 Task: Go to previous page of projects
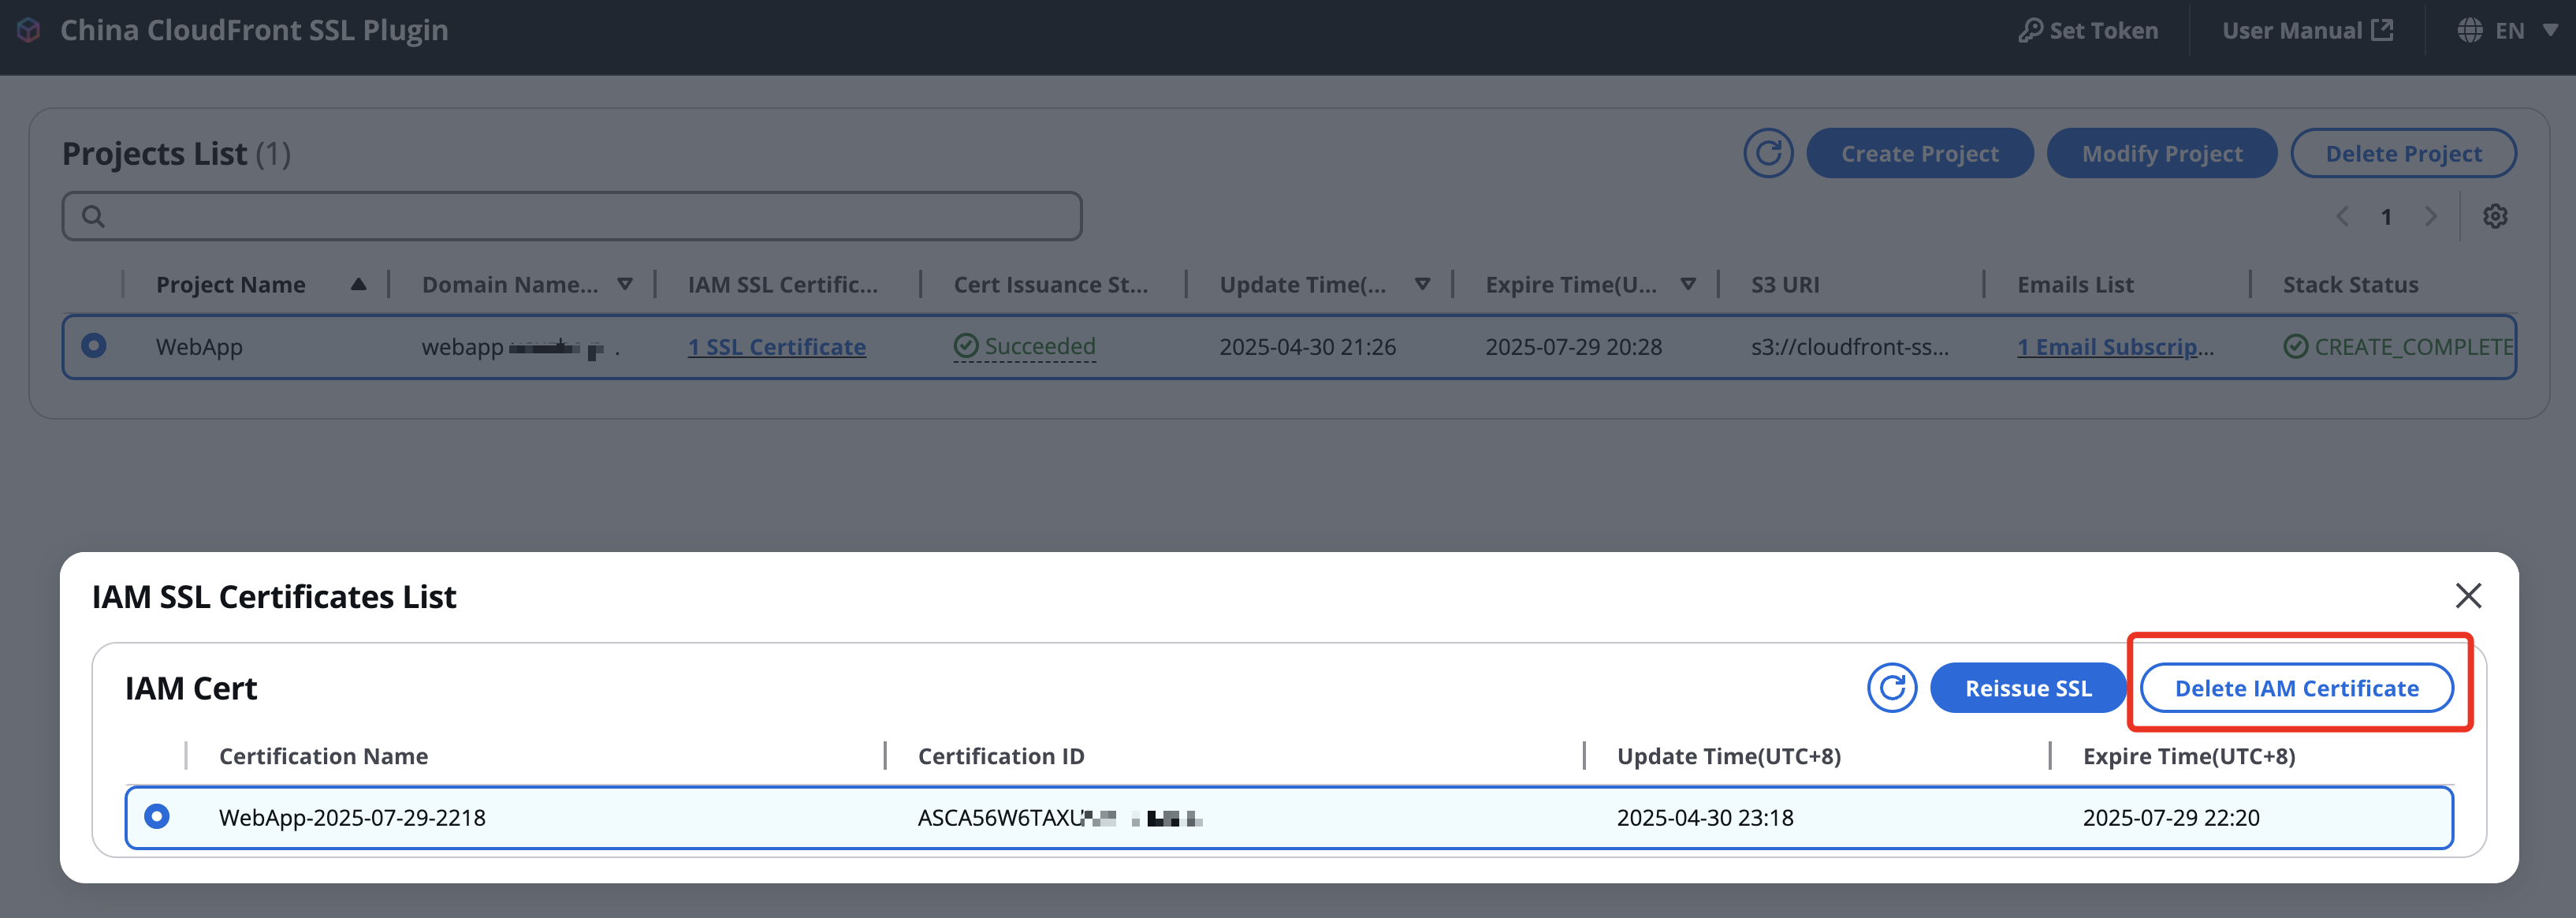(x=2342, y=216)
